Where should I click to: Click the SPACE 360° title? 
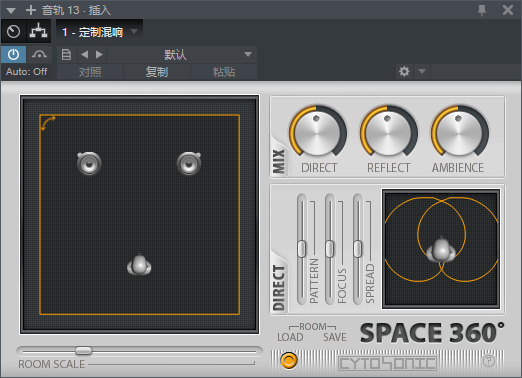tap(432, 333)
